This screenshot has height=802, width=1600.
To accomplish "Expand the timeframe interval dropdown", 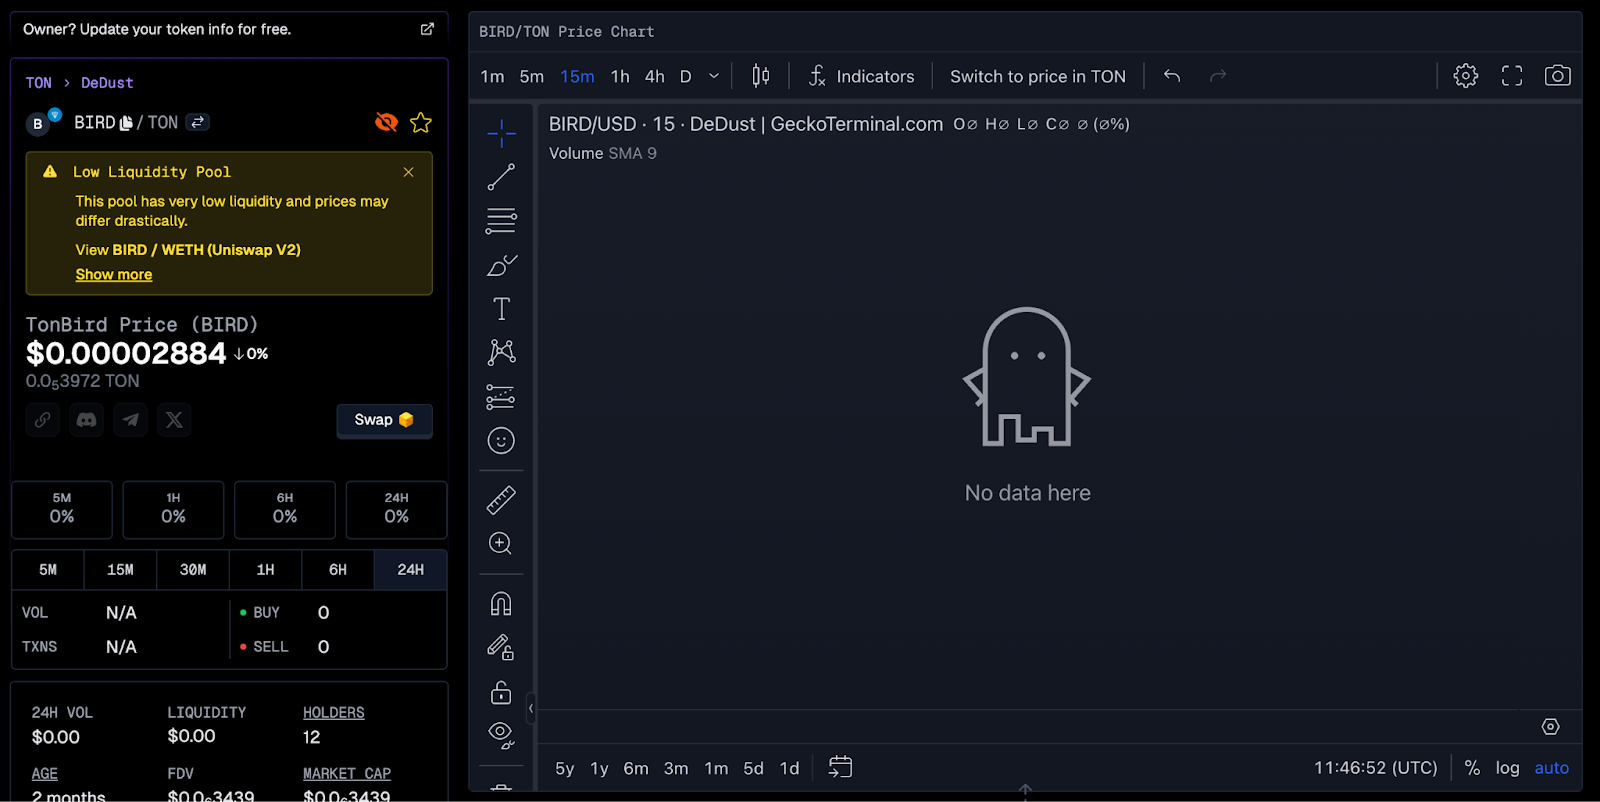I will tap(714, 76).
